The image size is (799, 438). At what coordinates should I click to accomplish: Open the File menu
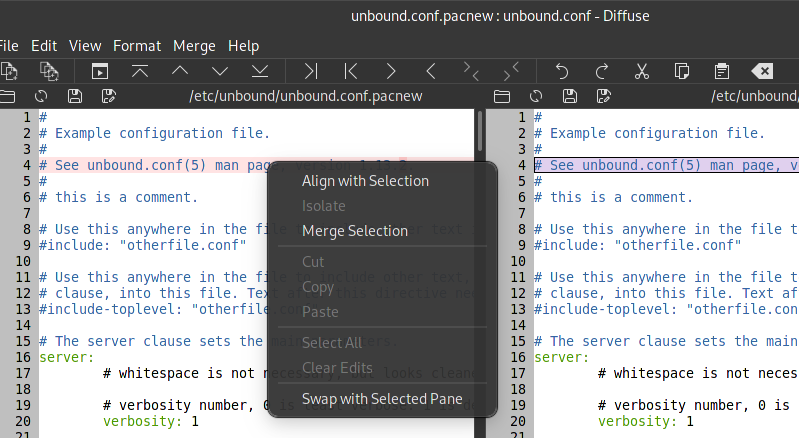tap(9, 46)
